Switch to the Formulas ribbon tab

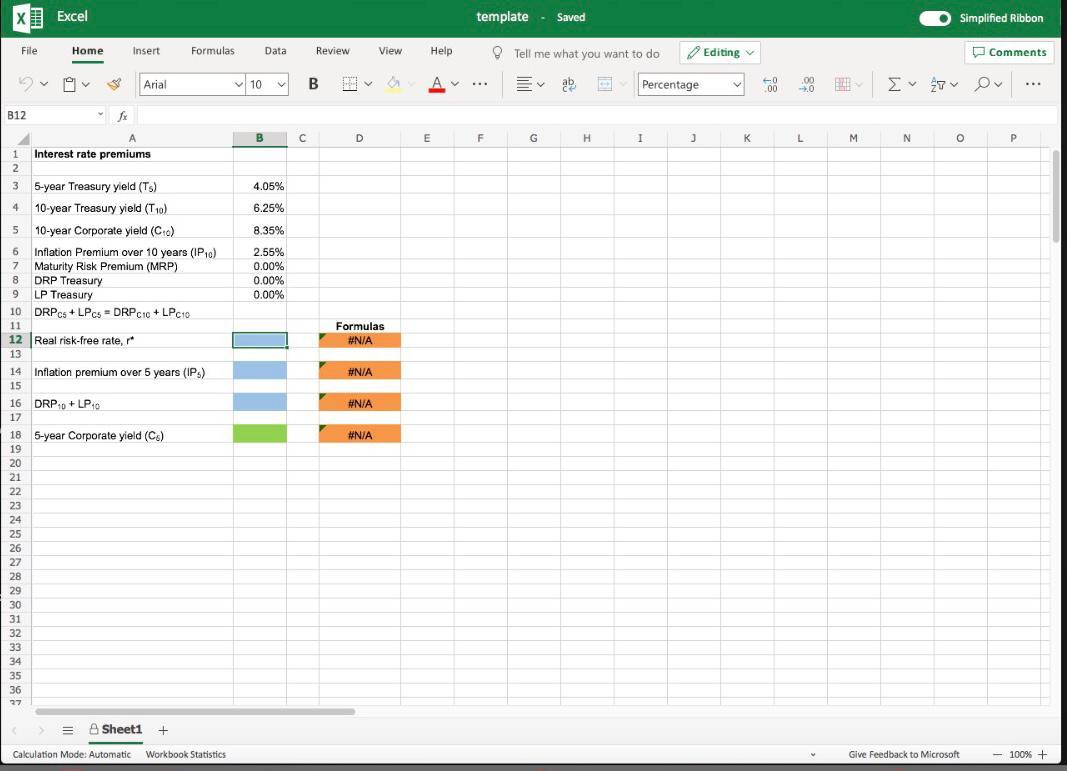coord(212,50)
